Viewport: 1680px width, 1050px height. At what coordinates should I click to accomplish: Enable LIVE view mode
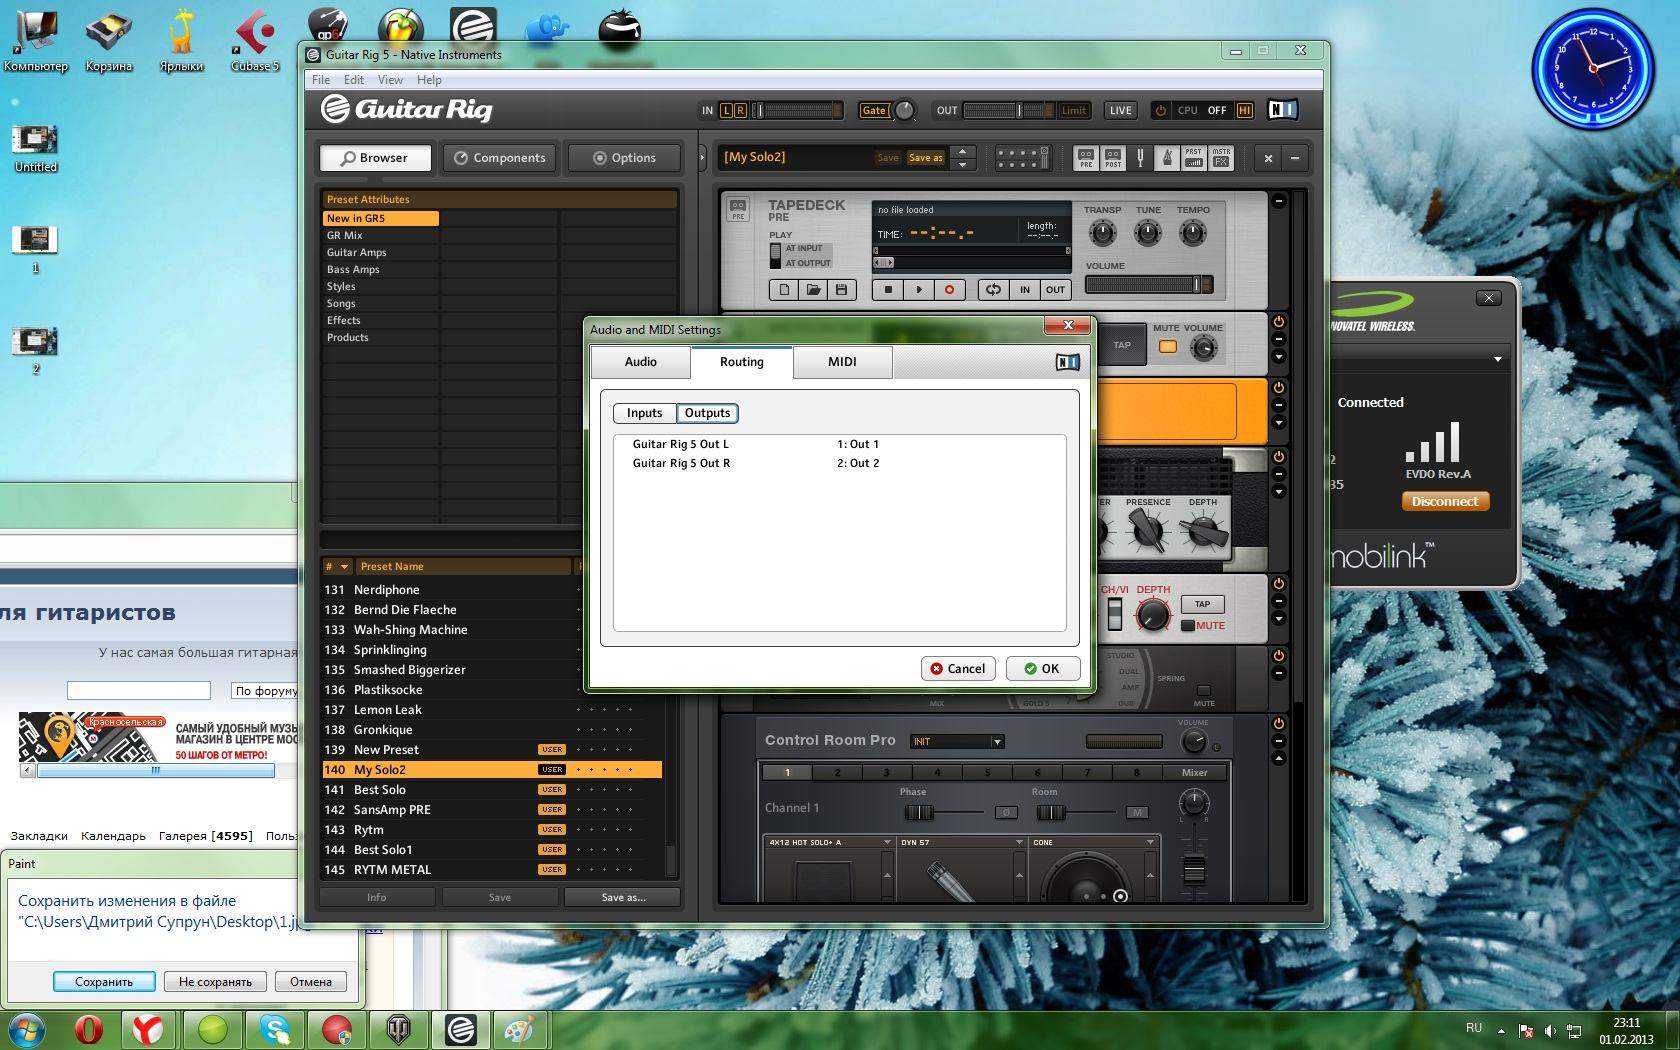click(x=1120, y=111)
